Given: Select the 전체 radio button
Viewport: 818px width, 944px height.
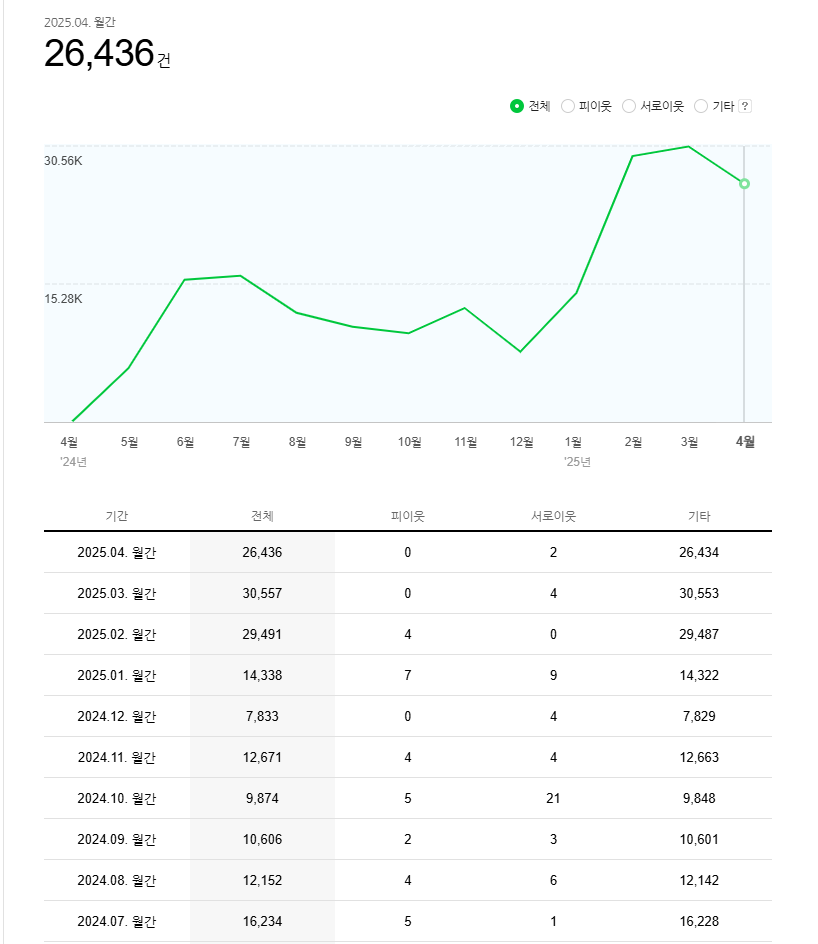Looking at the screenshot, I should pos(516,107).
